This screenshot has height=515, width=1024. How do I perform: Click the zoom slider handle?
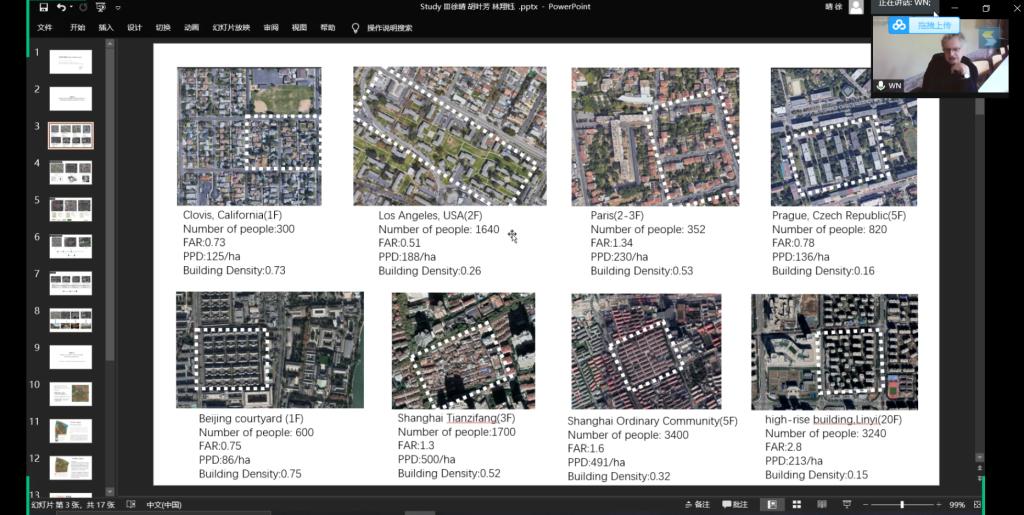pos(902,504)
